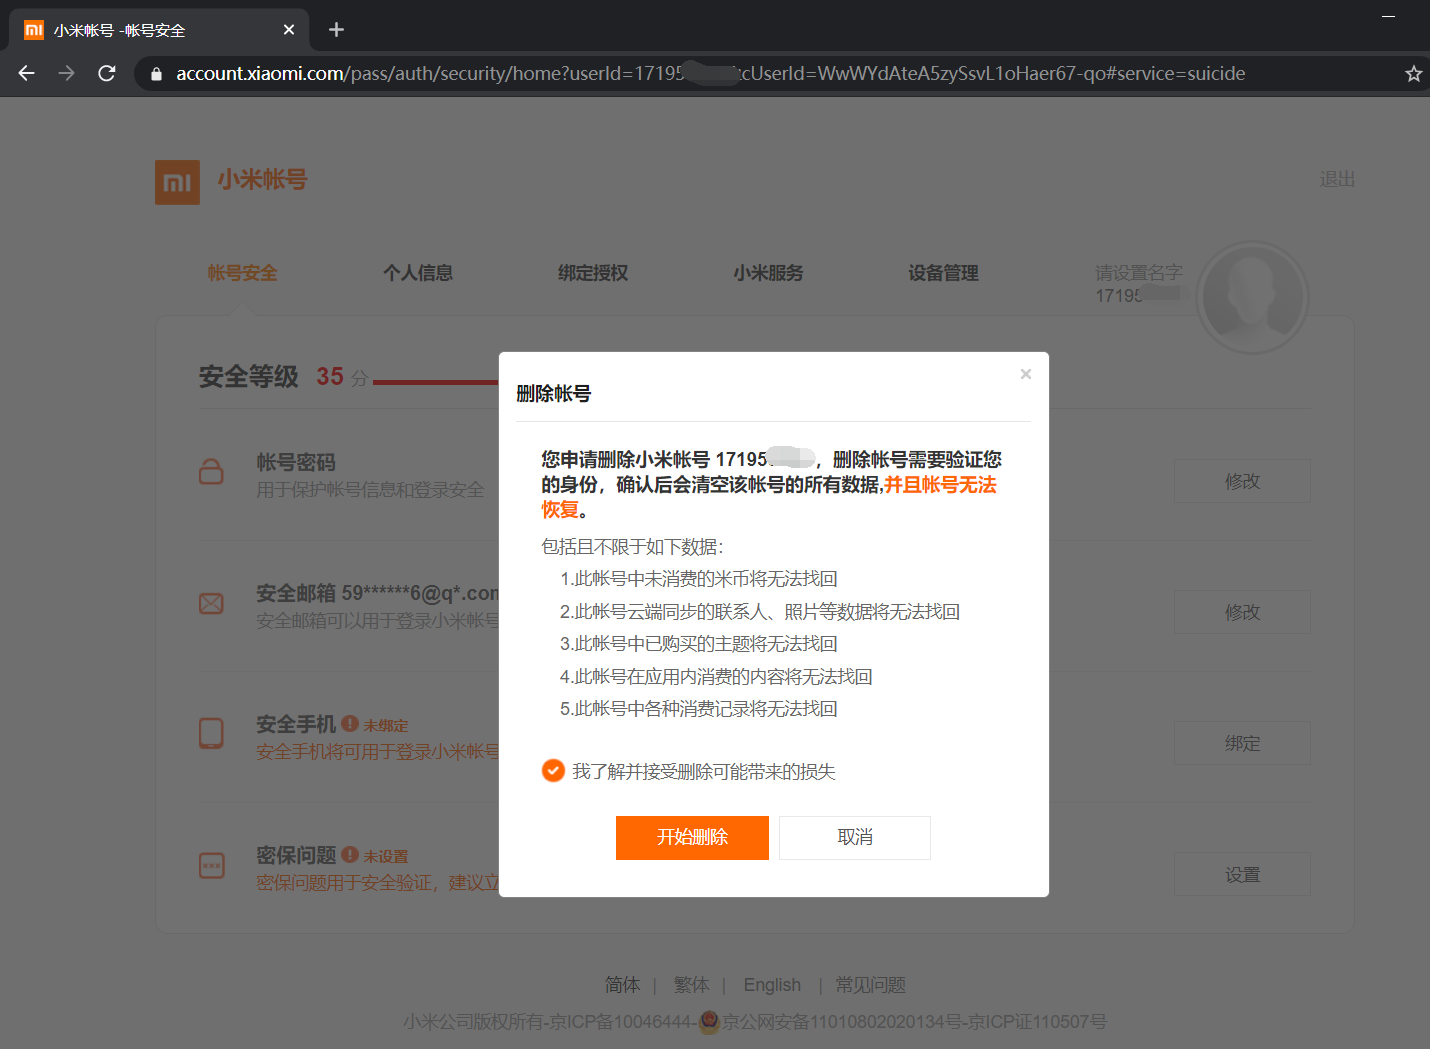Image resolution: width=1430 pixels, height=1049 pixels.
Task: Click the 开始删除 button
Action: [692, 837]
